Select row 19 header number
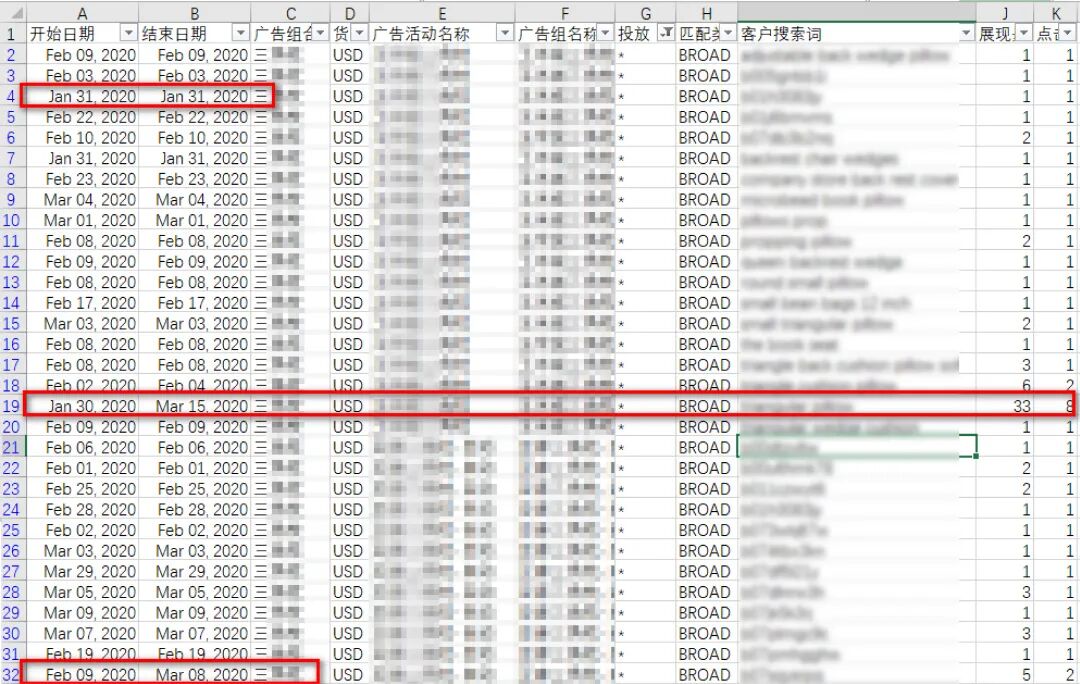Viewport: 1080px width, 684px height. tap(11, 406)
